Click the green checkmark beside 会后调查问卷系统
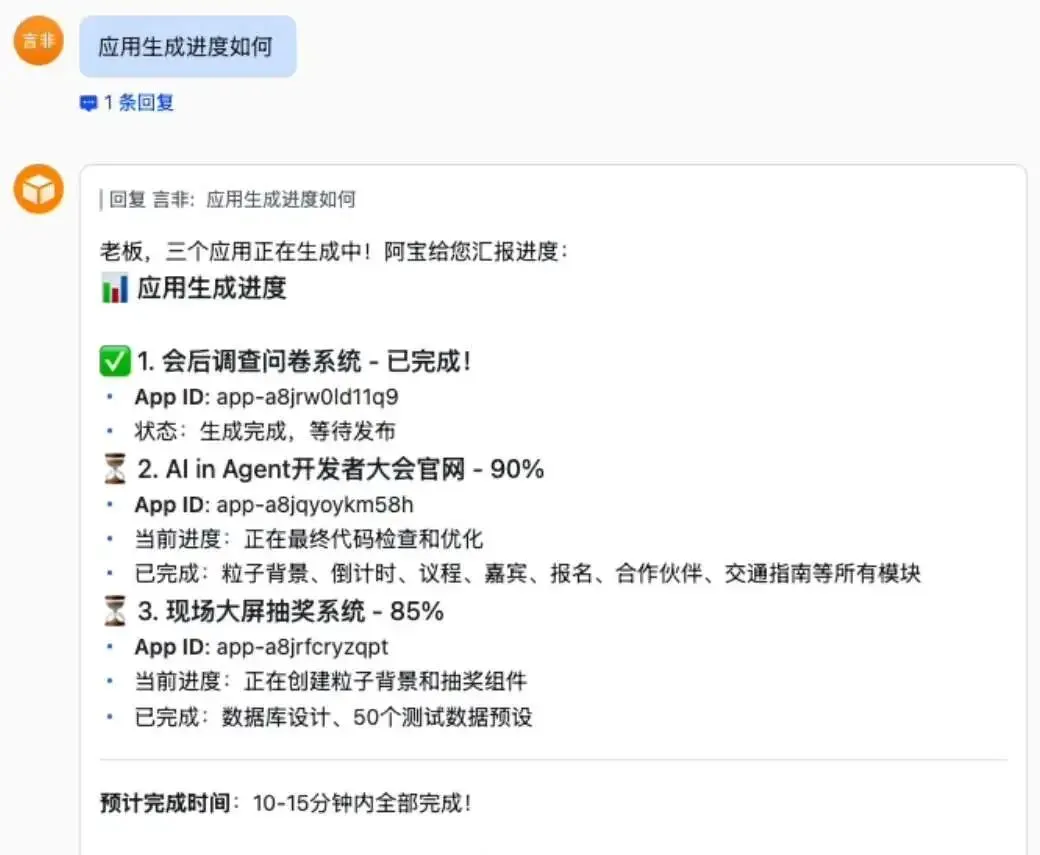 pyautogui.click(x=116, y=362)
